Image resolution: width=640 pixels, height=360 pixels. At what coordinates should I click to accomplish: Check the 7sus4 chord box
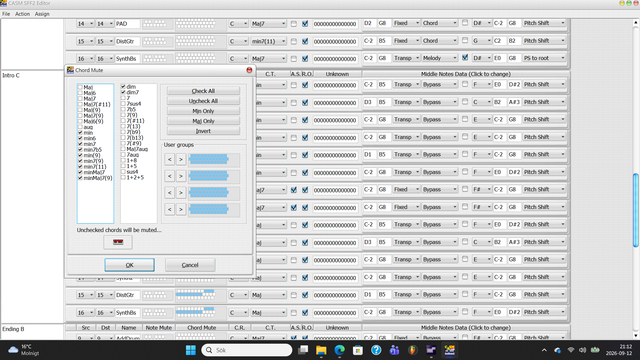123,104
